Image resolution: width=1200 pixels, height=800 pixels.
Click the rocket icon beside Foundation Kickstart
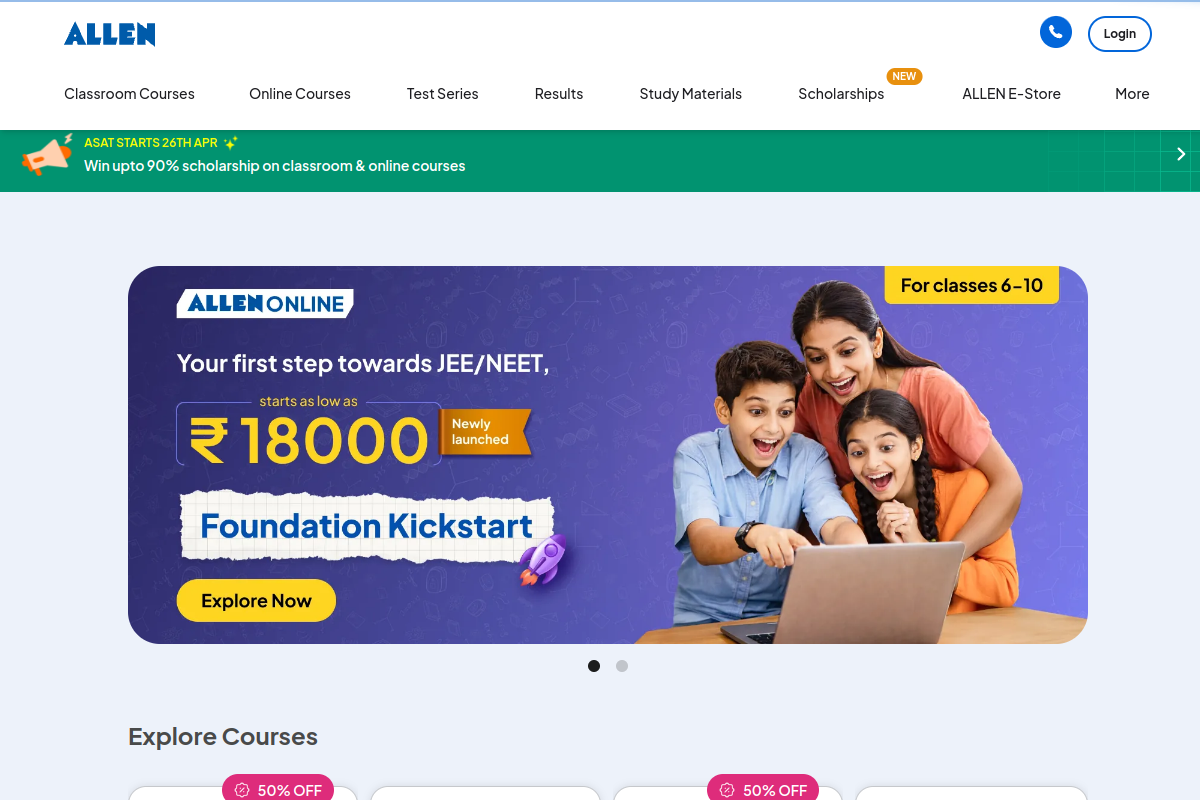pos(544,559)
